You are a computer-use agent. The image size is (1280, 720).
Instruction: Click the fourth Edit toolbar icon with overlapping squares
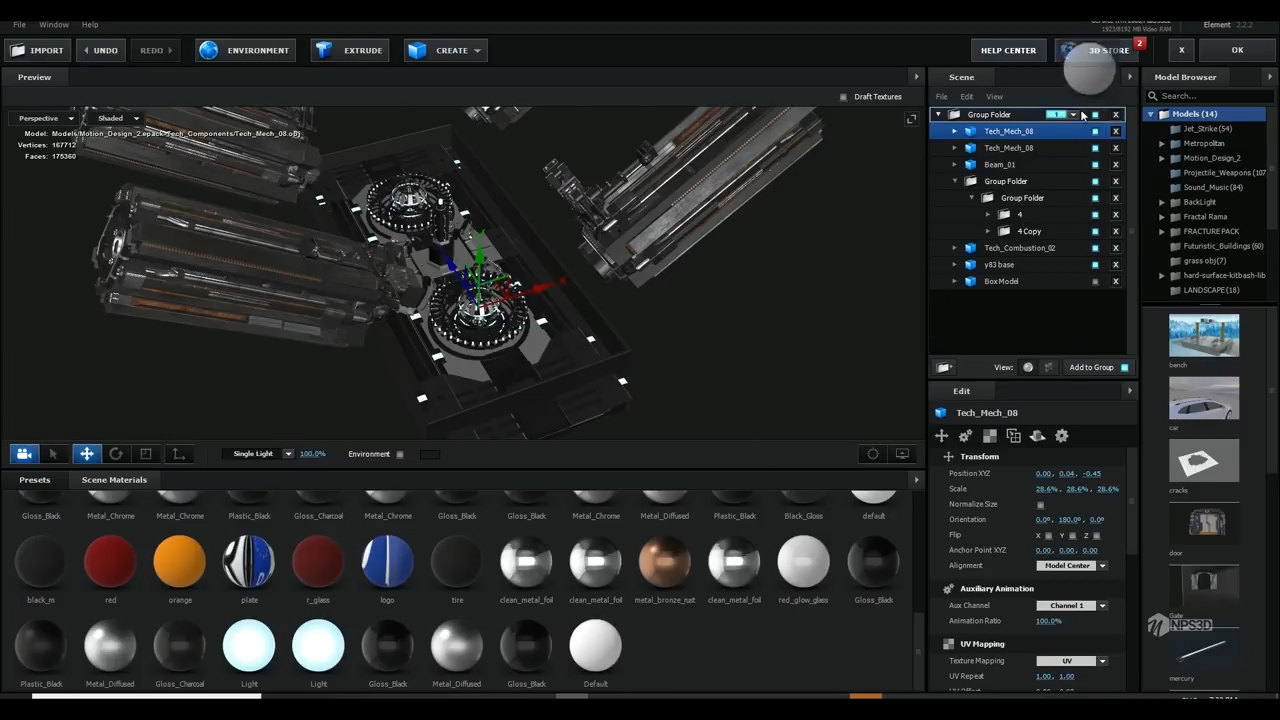(x=1013, y=436)
